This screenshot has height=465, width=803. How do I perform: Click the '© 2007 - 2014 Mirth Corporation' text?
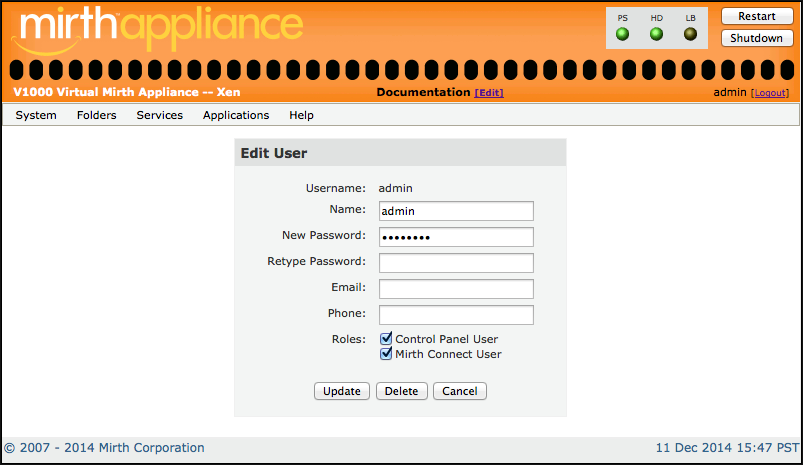pos(104,448)
